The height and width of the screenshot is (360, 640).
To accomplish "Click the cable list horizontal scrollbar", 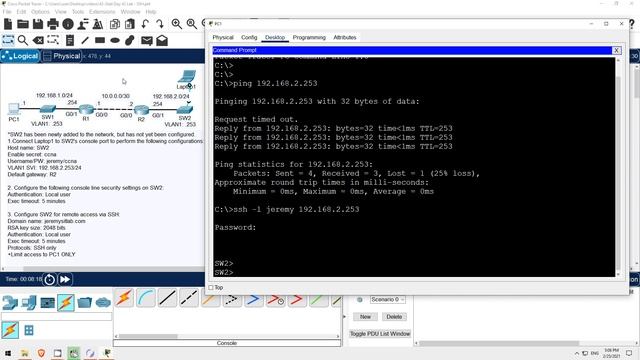I will click(227, 336).
